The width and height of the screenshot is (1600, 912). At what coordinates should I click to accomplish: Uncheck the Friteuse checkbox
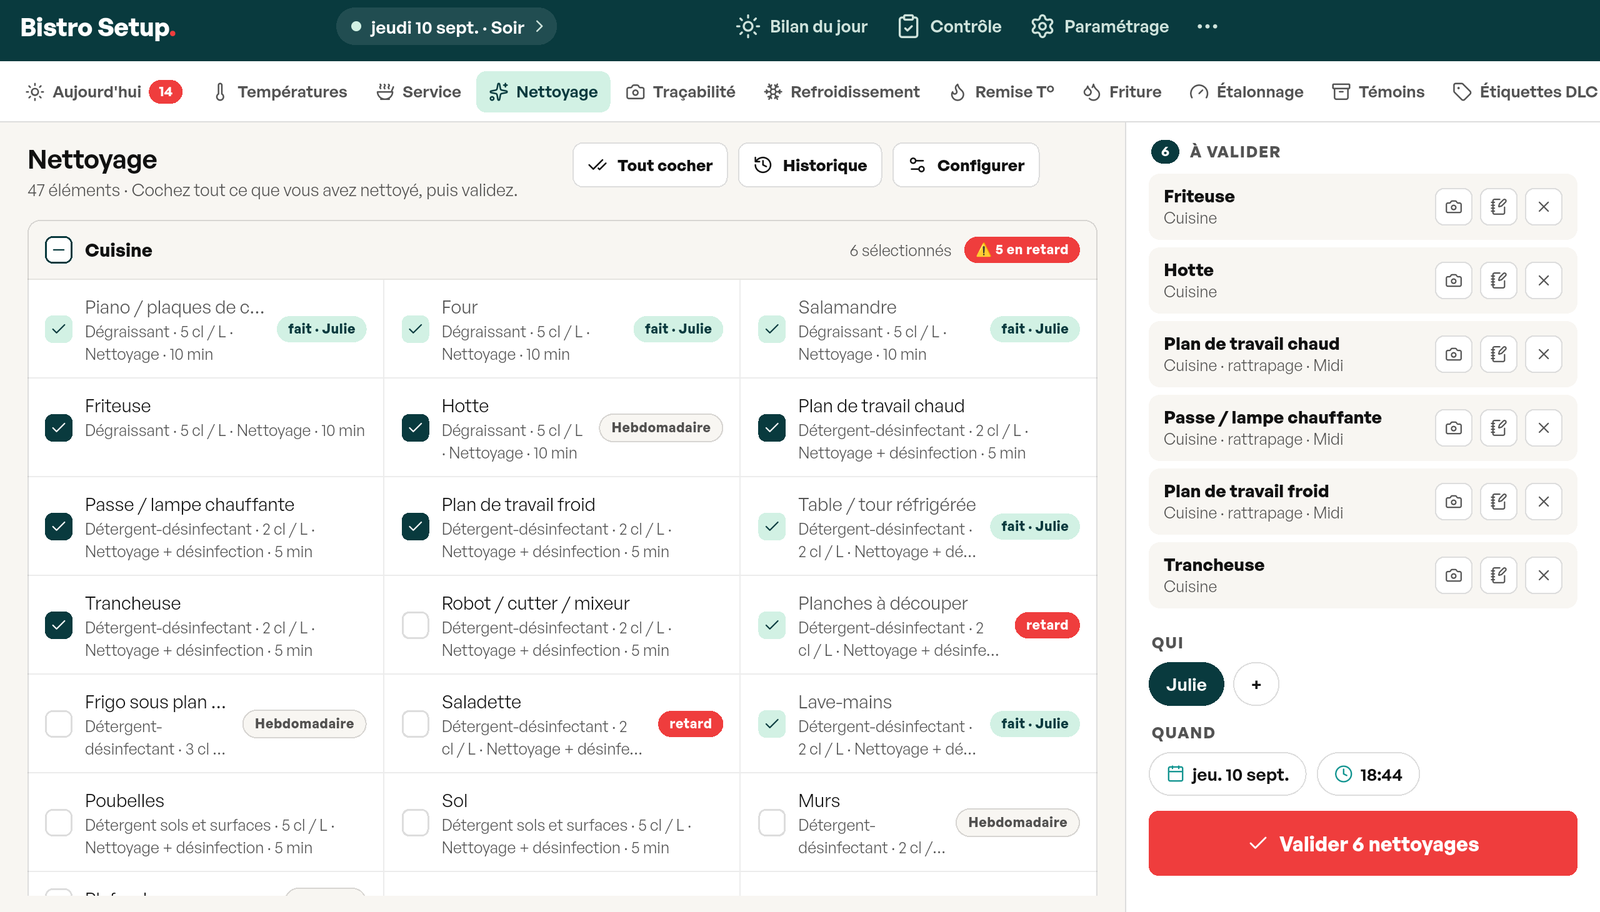59,428
